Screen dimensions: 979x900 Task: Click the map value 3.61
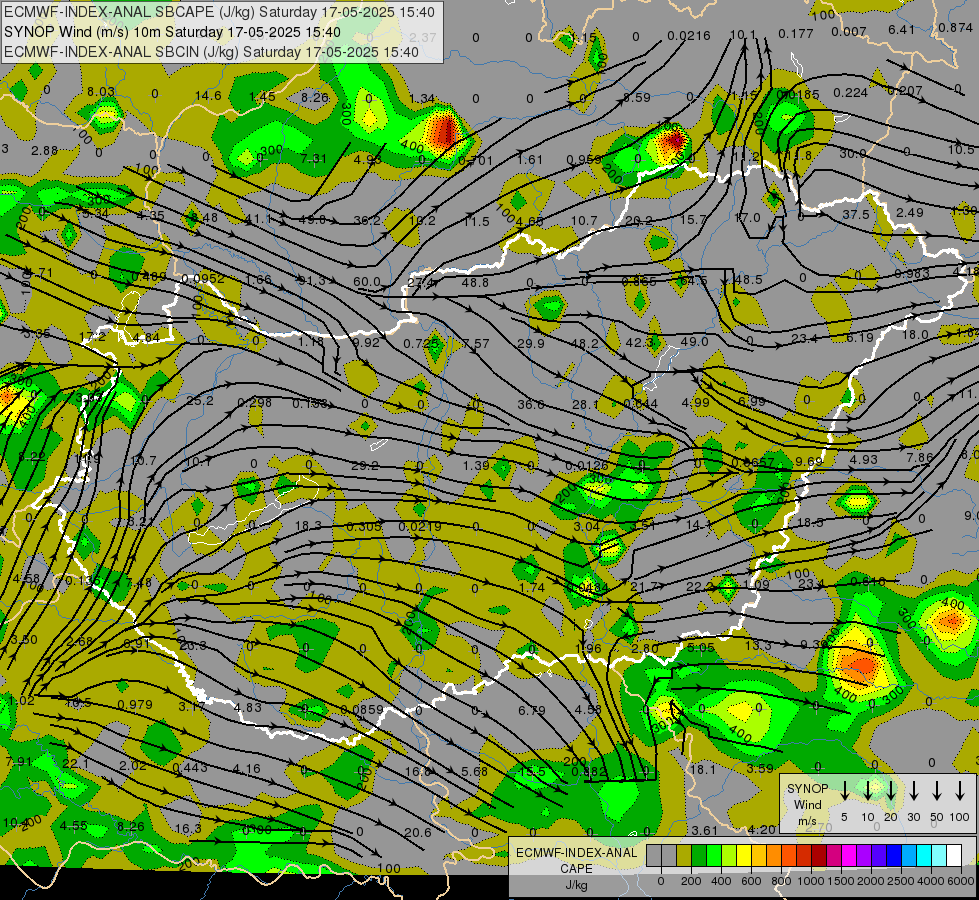coord(705,830)
